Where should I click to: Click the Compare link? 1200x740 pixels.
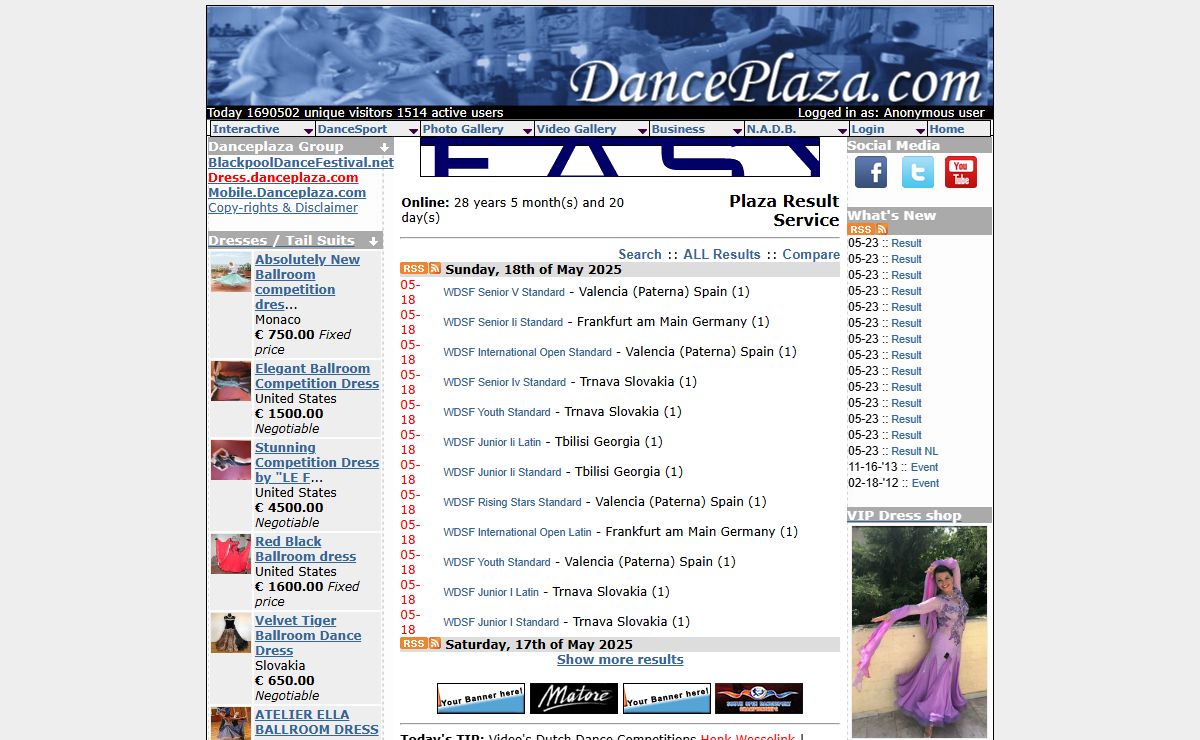(x=811, y=254)
